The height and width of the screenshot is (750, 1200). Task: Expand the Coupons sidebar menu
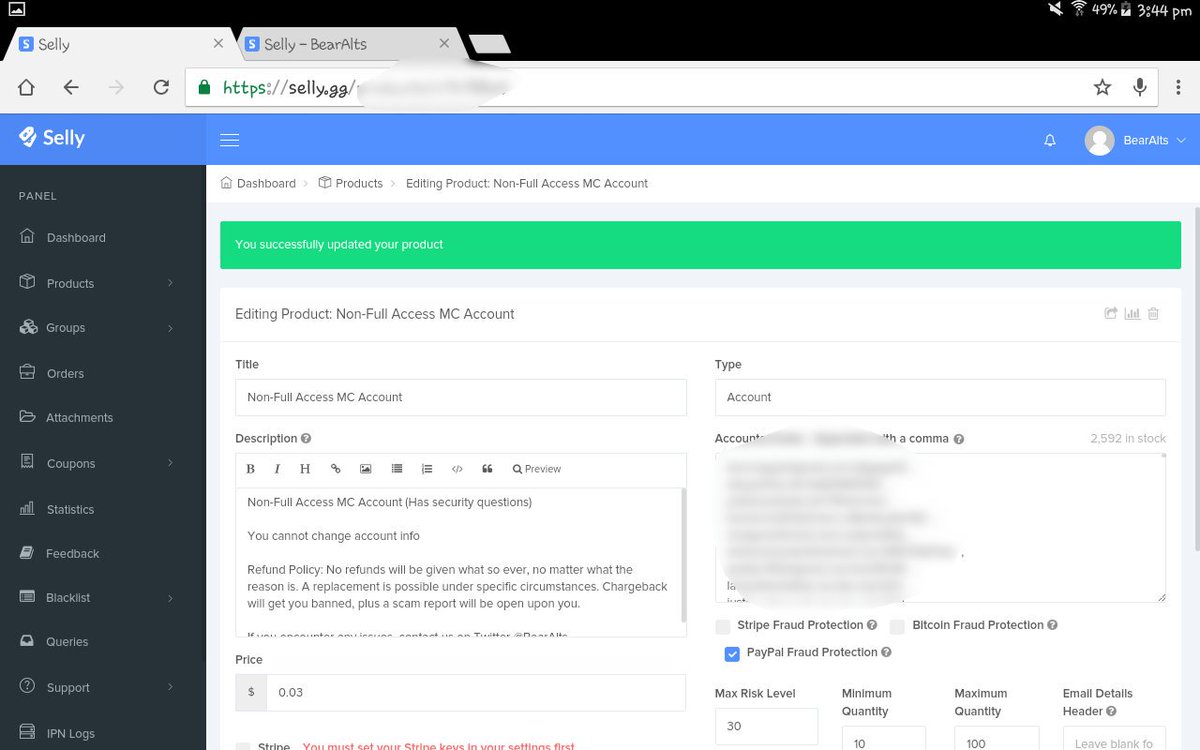coord(103,463)
